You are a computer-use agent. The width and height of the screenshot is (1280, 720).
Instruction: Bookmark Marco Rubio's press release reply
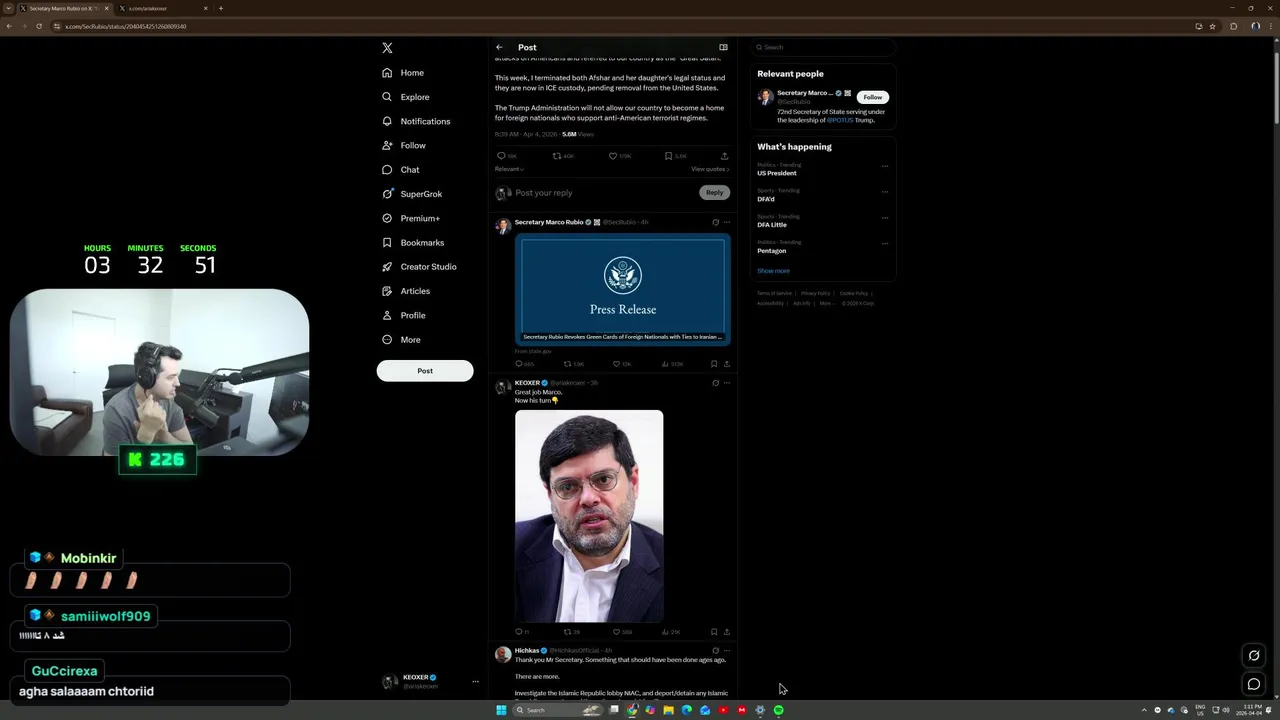click(x=714, y=364)
